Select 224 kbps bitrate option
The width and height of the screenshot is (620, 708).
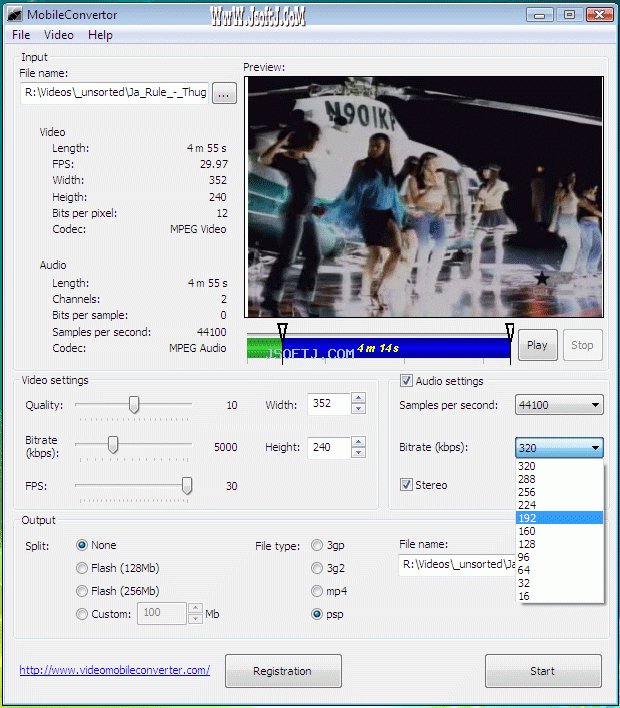559,505
